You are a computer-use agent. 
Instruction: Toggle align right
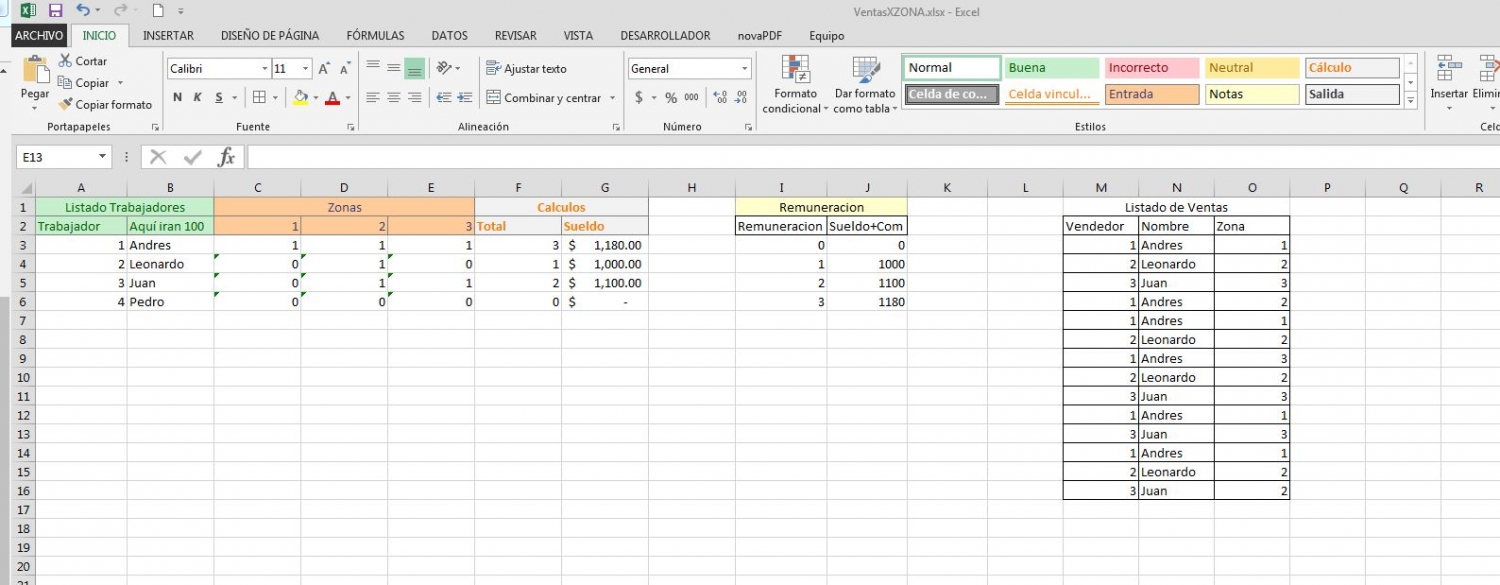[x=414, y=98]
